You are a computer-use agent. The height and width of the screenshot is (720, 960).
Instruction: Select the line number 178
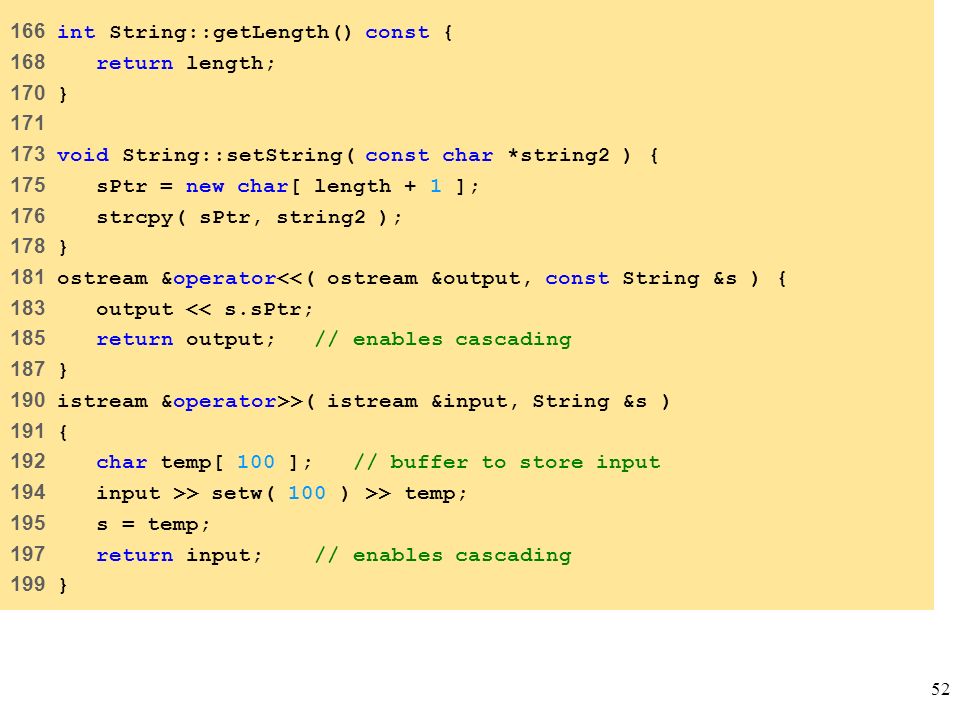28,246
